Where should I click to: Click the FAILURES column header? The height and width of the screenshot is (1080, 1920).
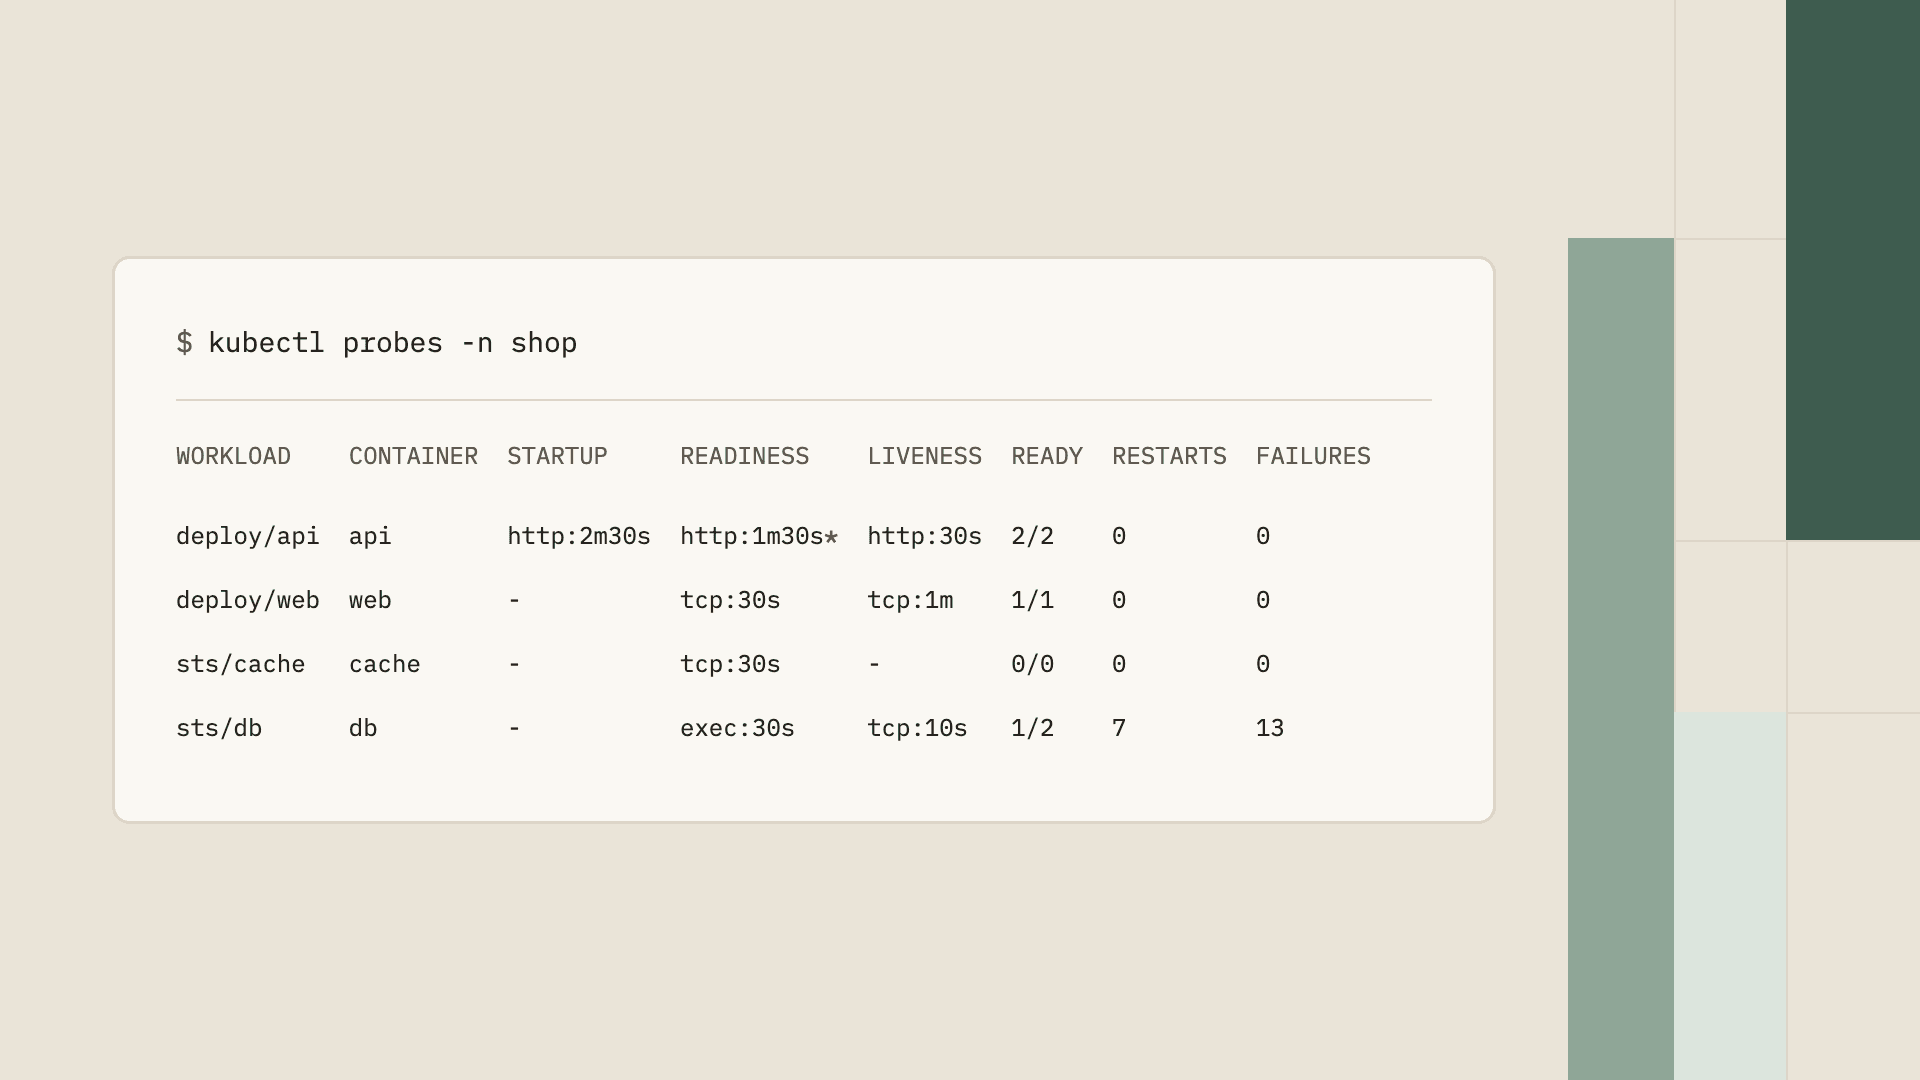pyautogui.click(x=1313, y=457)
